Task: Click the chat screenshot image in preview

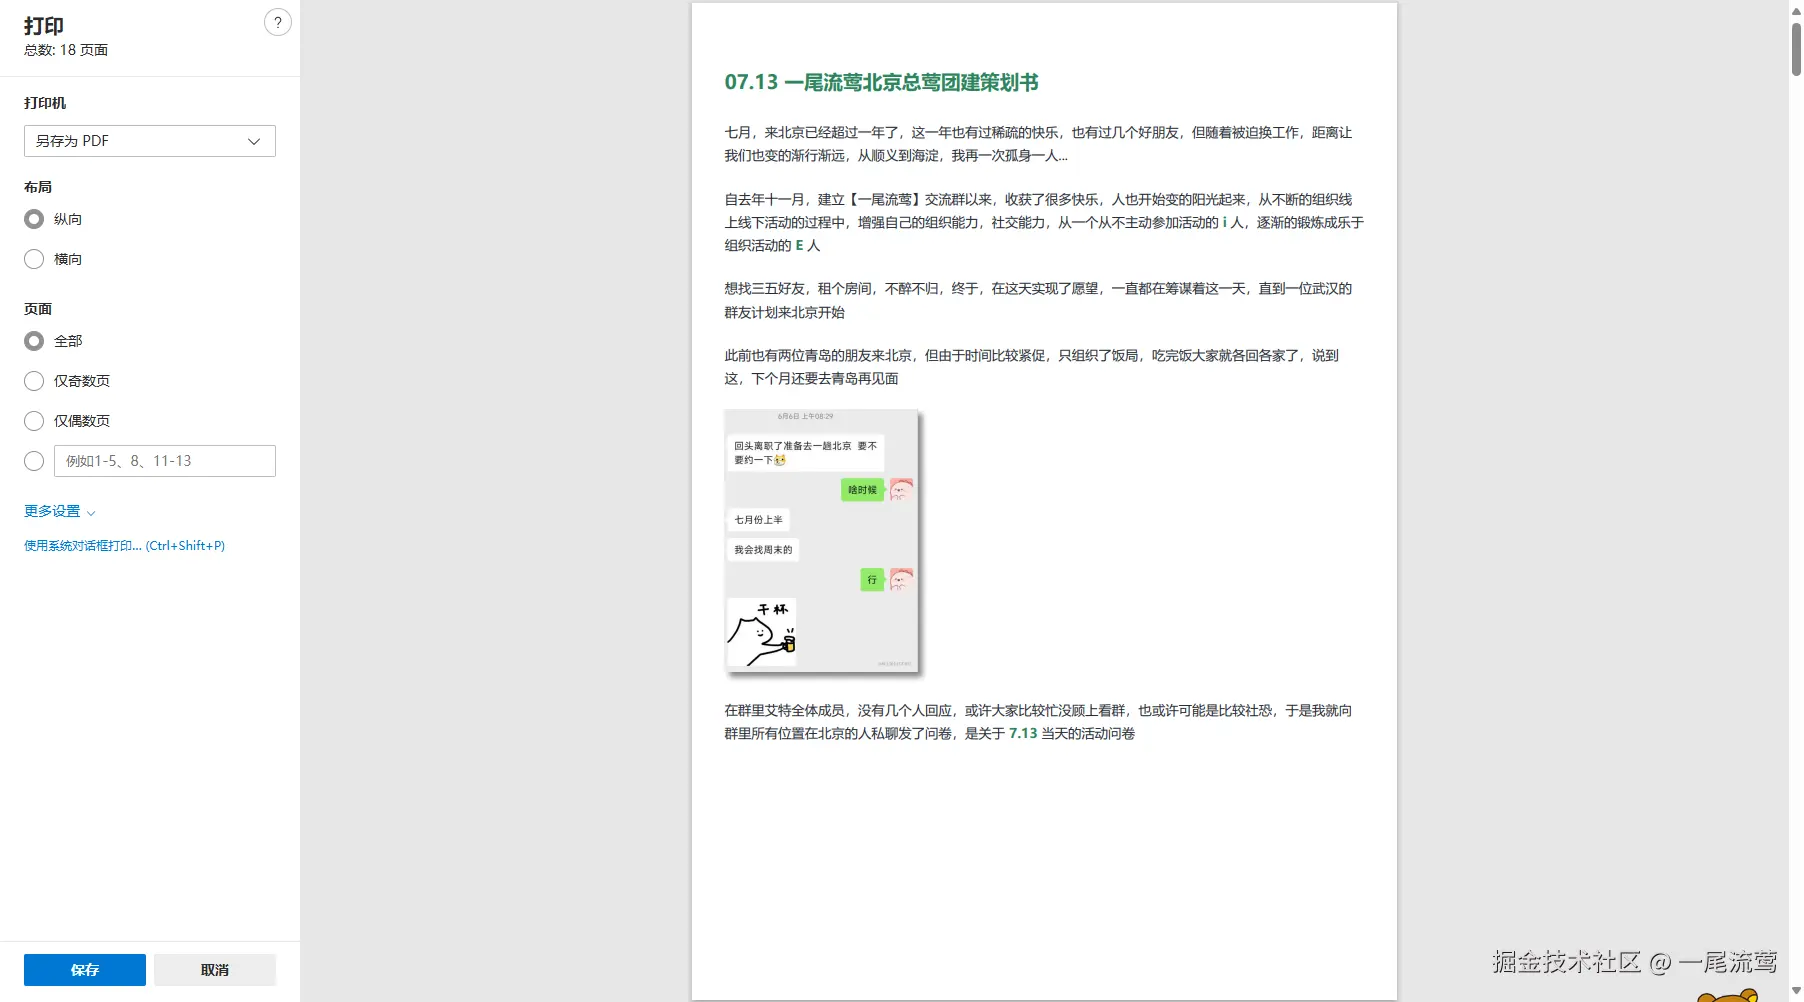Action: [x=821, y=541]
